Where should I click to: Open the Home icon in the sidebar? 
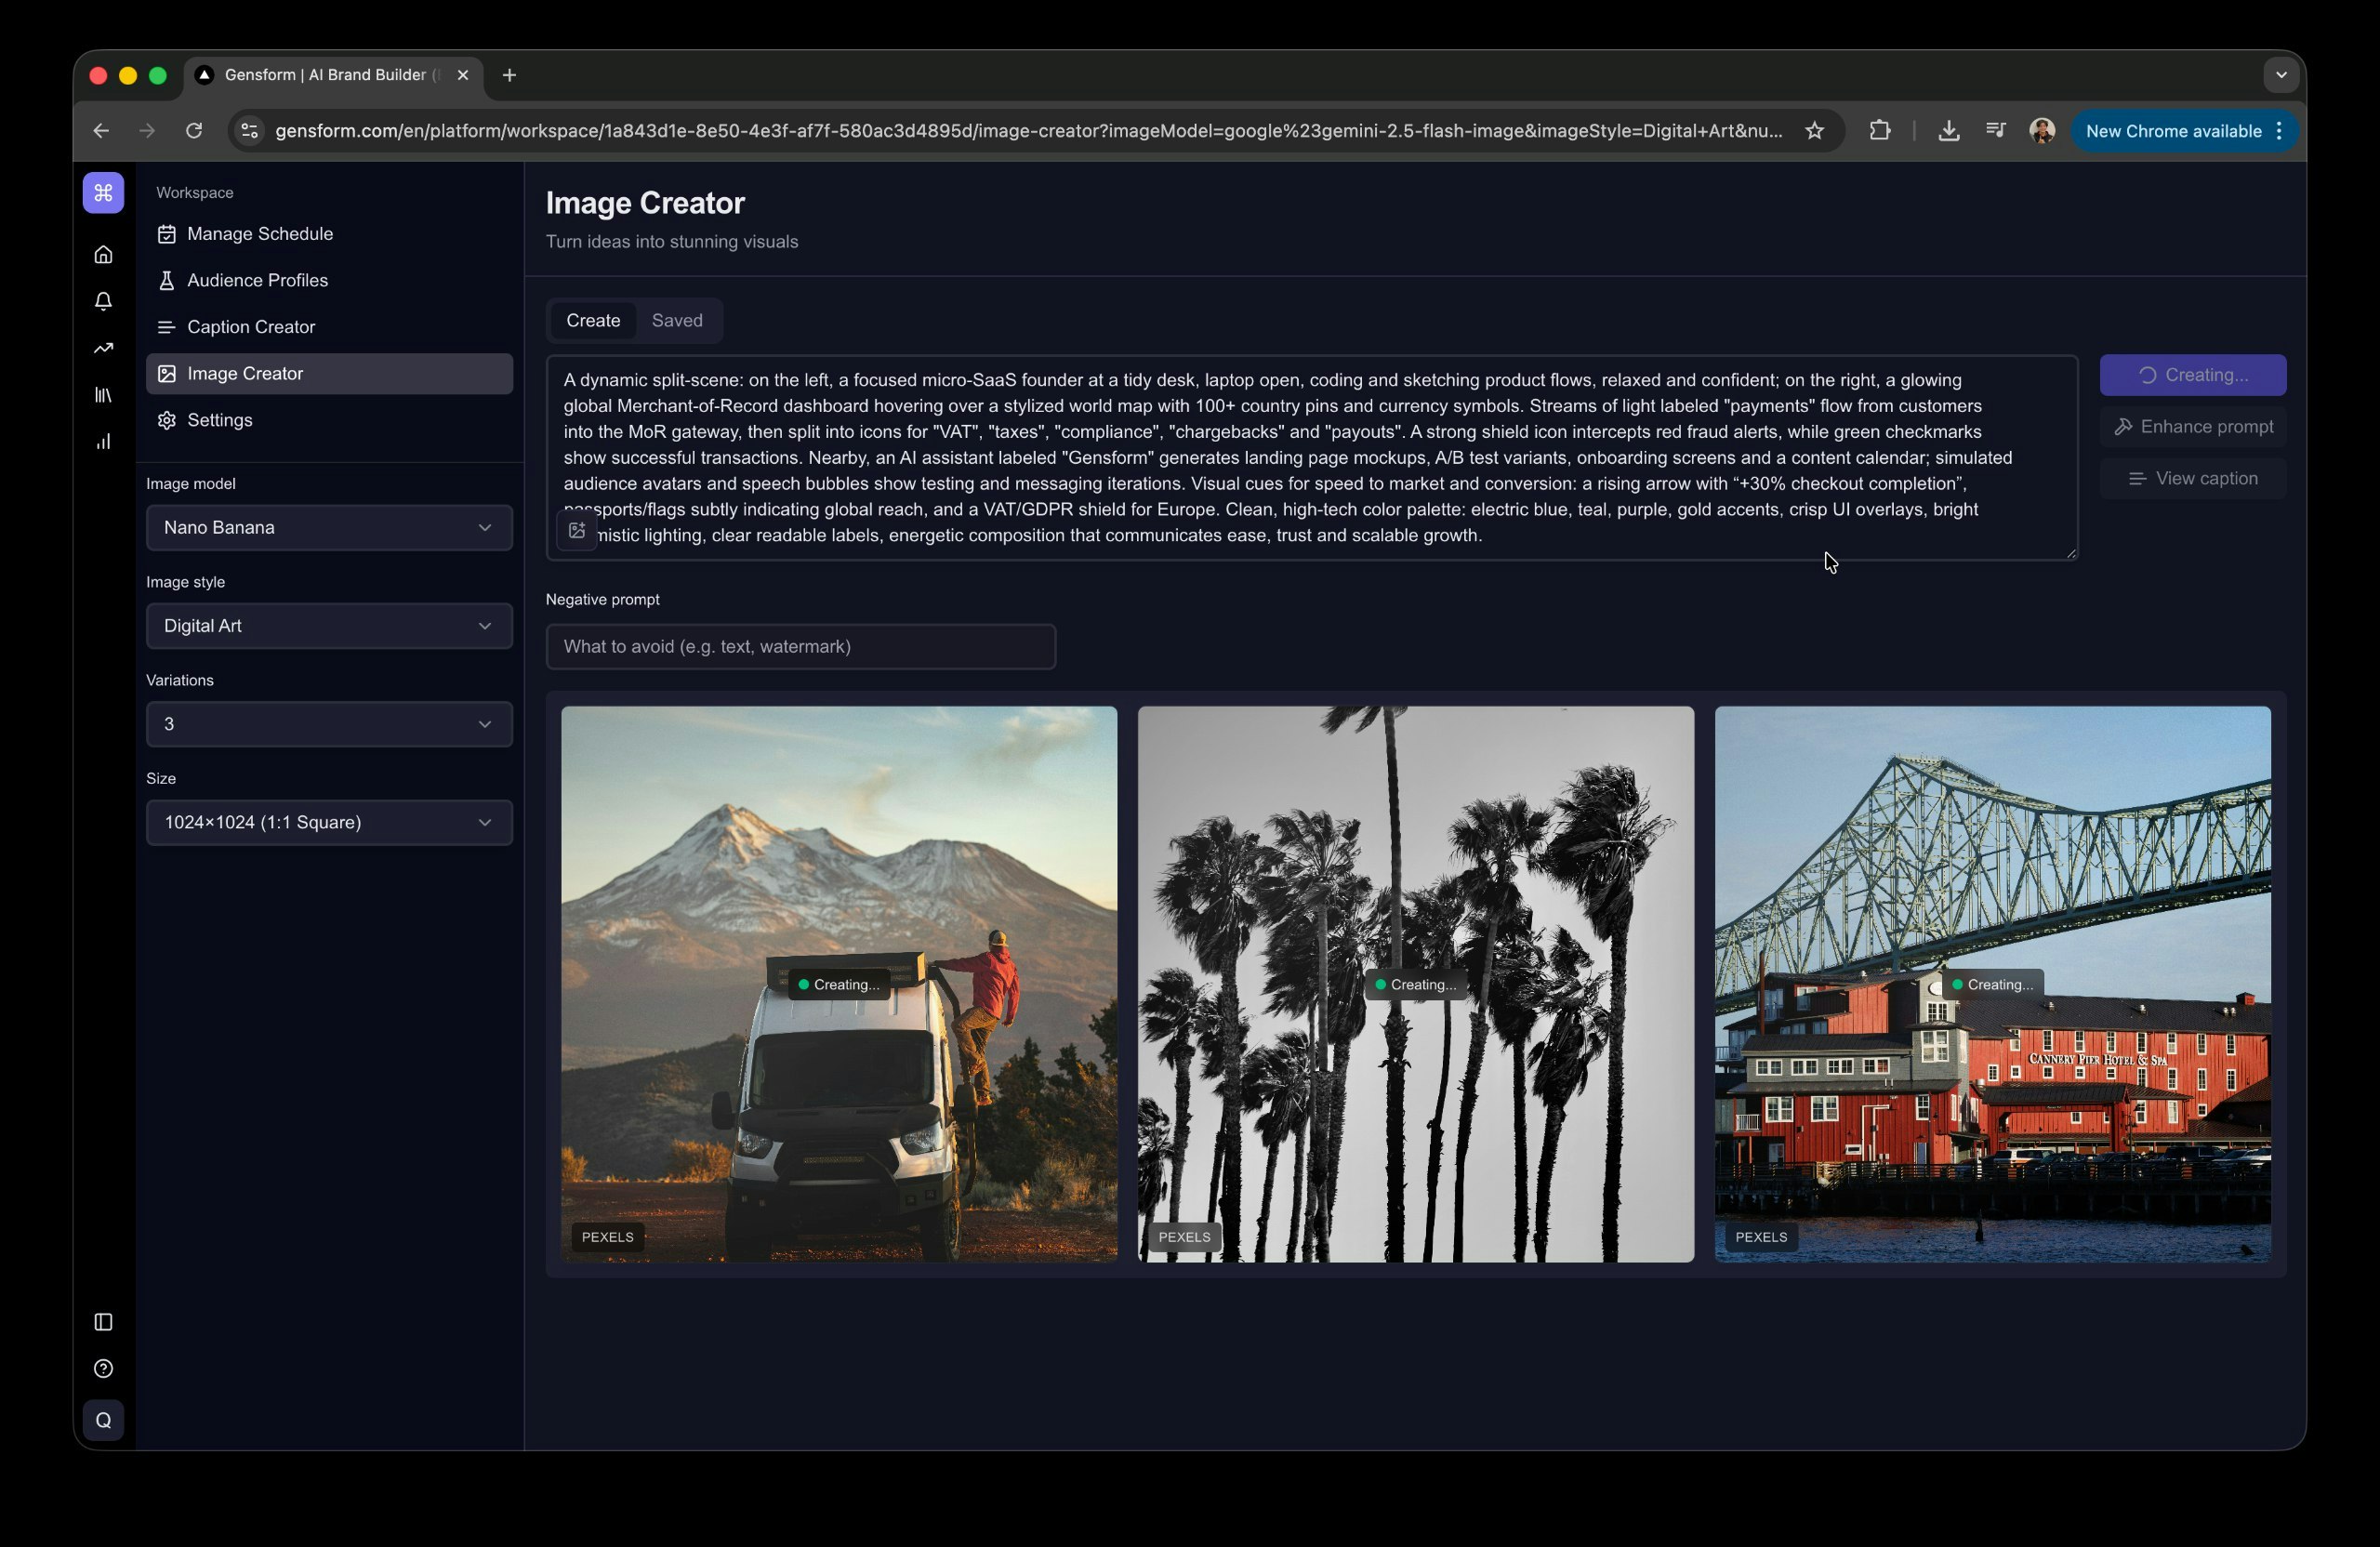103,254
